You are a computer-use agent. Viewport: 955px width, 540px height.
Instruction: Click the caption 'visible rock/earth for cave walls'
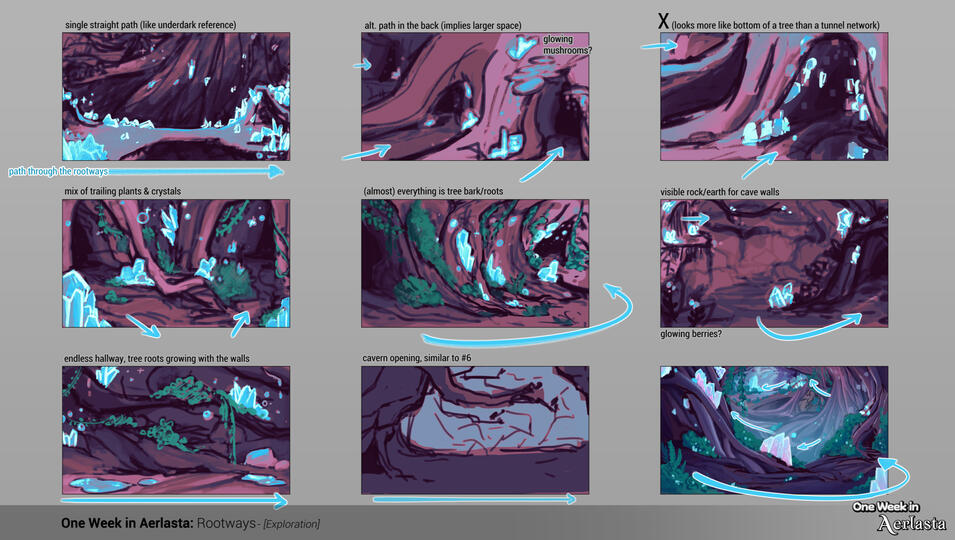[x=719, y=192]
